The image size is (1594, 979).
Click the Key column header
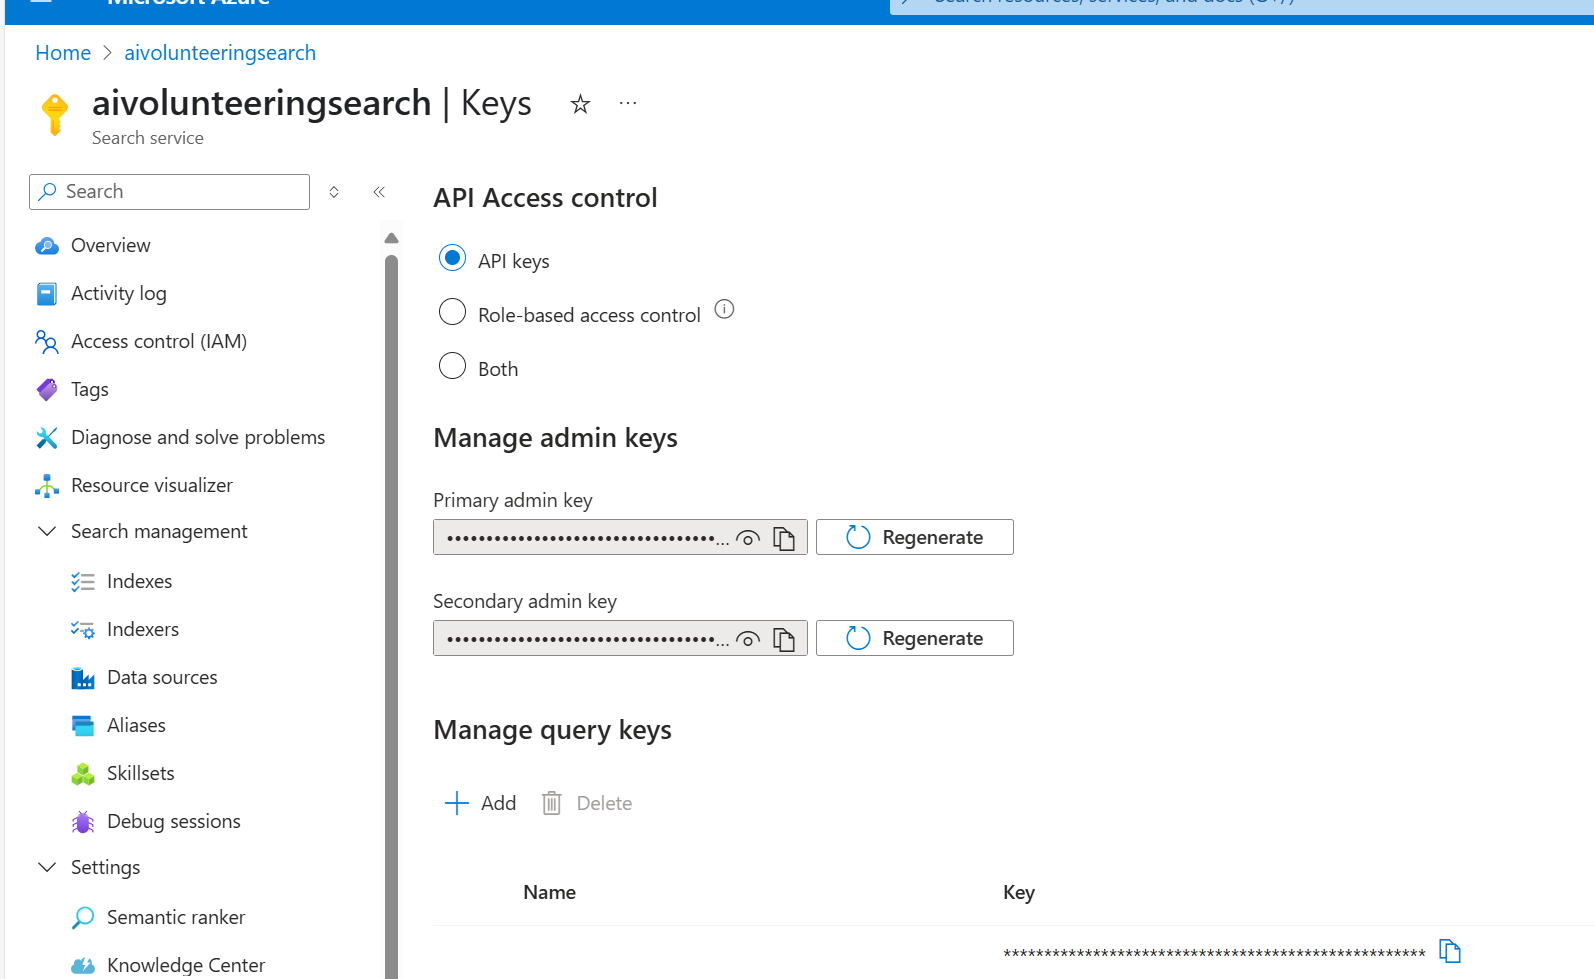[1019, 893]
